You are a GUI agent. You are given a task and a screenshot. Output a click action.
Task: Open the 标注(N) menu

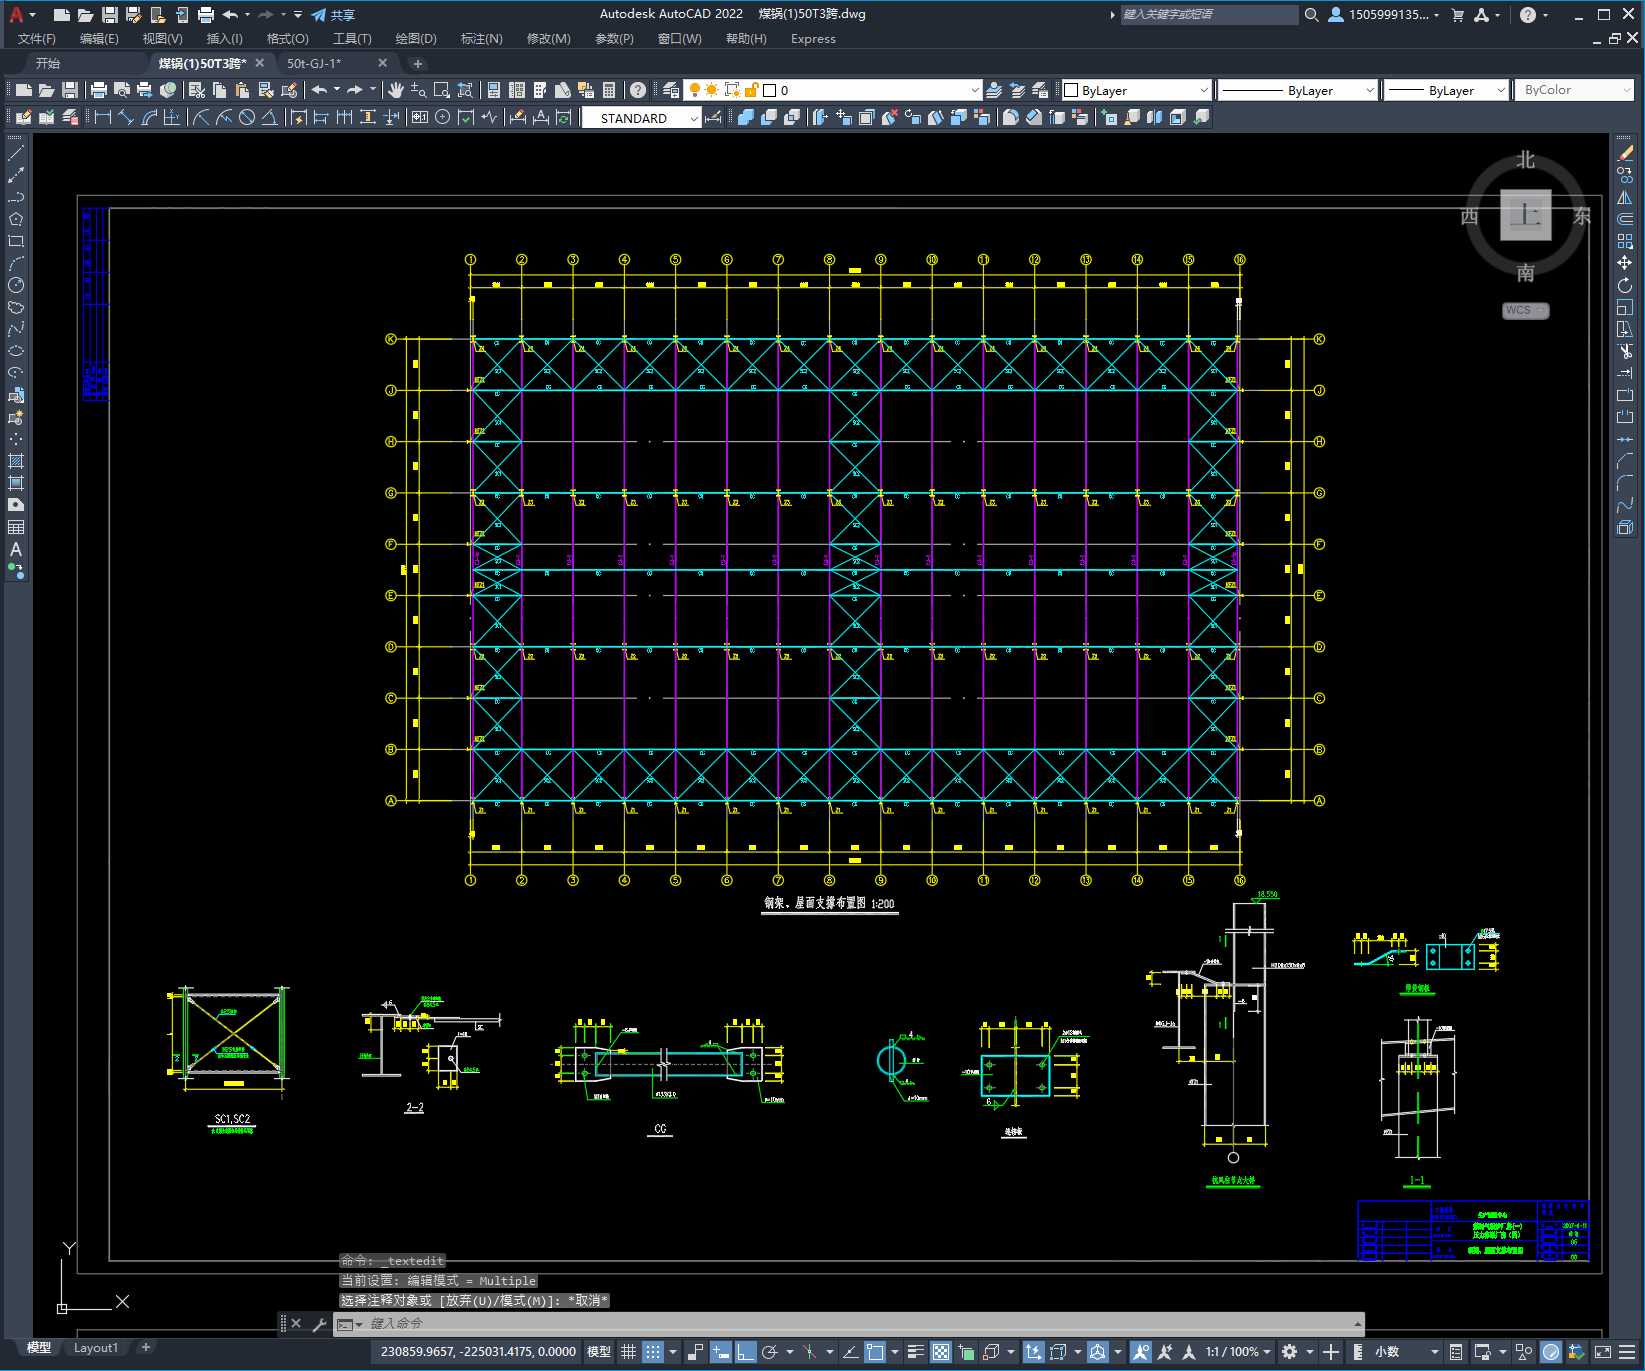coord(481,39)
